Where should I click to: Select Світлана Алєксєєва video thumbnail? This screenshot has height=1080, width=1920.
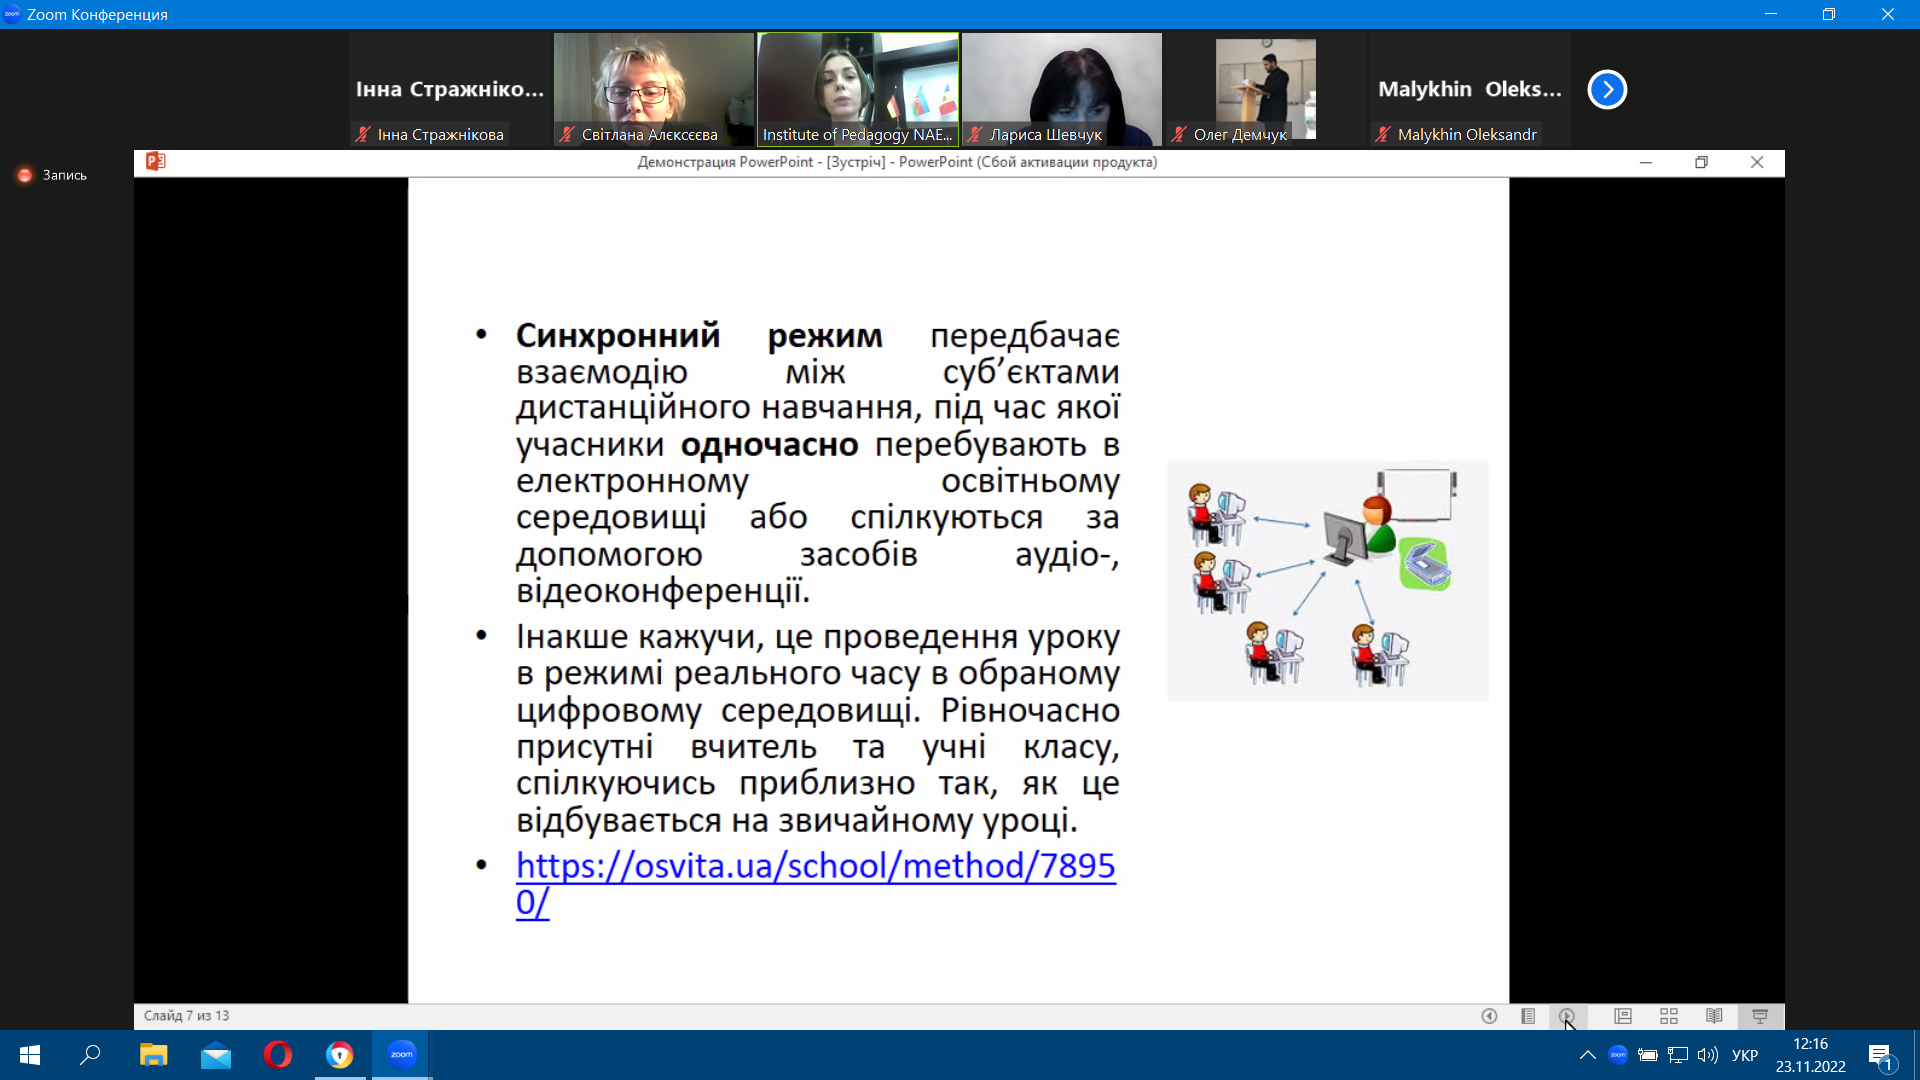654,90
